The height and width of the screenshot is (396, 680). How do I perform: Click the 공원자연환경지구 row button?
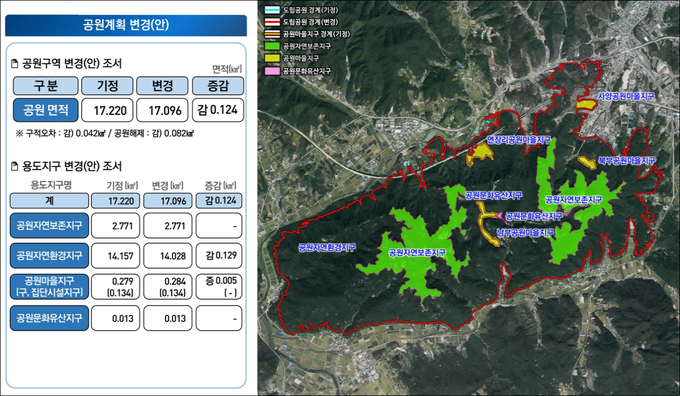click(x=49, y=255)
